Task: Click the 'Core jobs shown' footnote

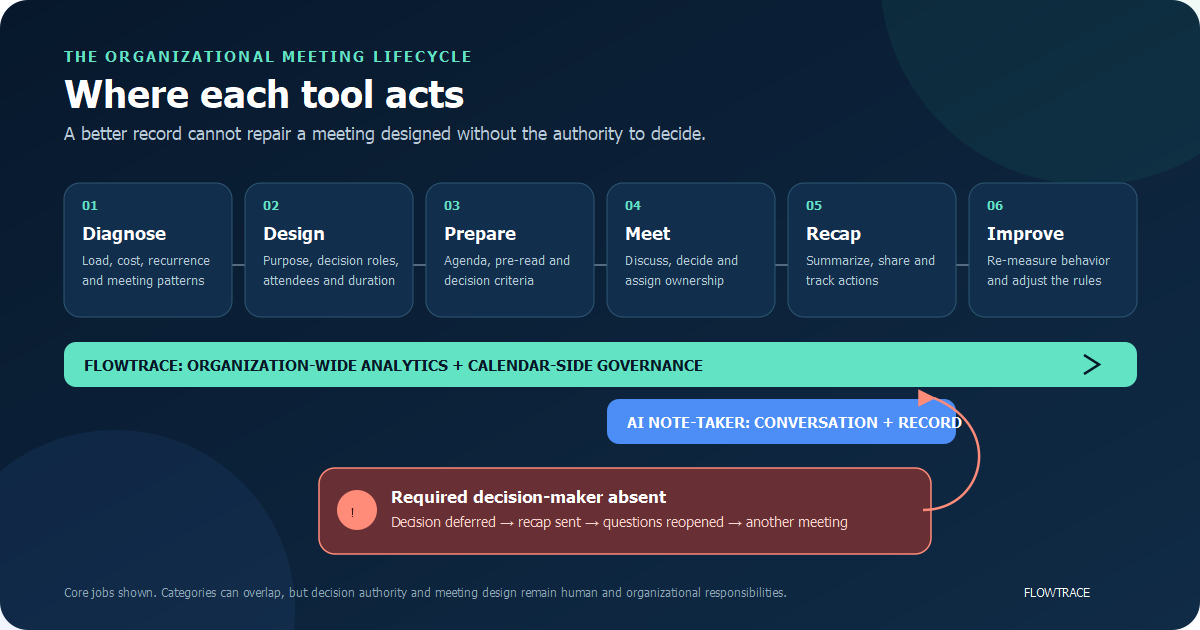Action: pos(425,593)
